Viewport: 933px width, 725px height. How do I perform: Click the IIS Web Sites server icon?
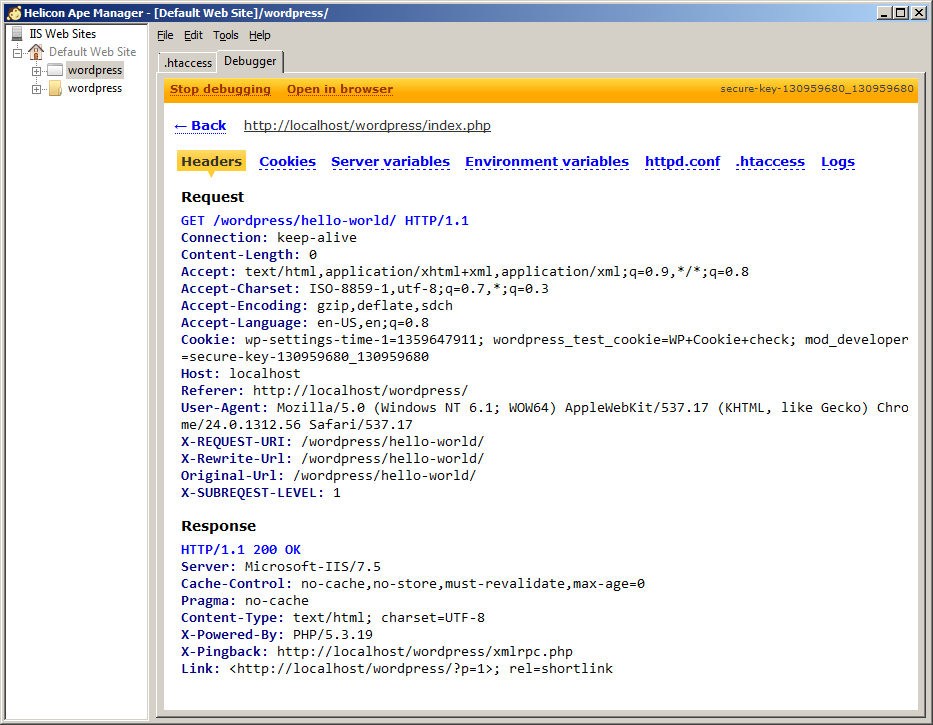point(18,34)
